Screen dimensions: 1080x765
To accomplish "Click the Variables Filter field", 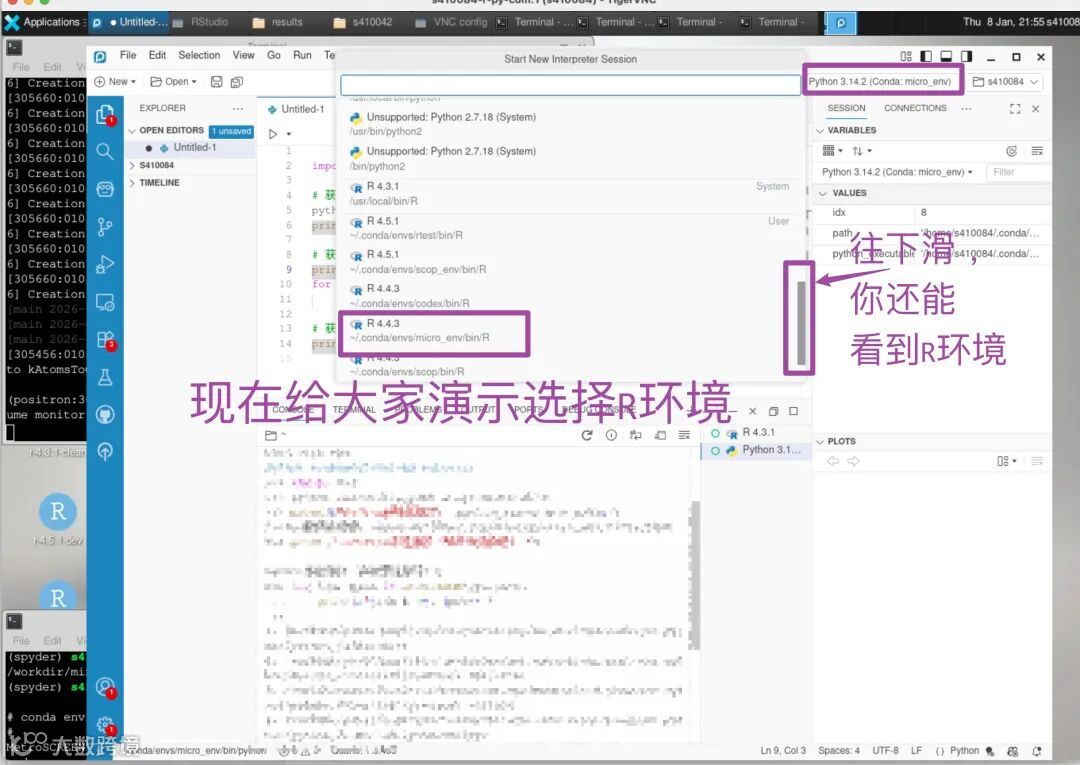I will (1018, 172).
